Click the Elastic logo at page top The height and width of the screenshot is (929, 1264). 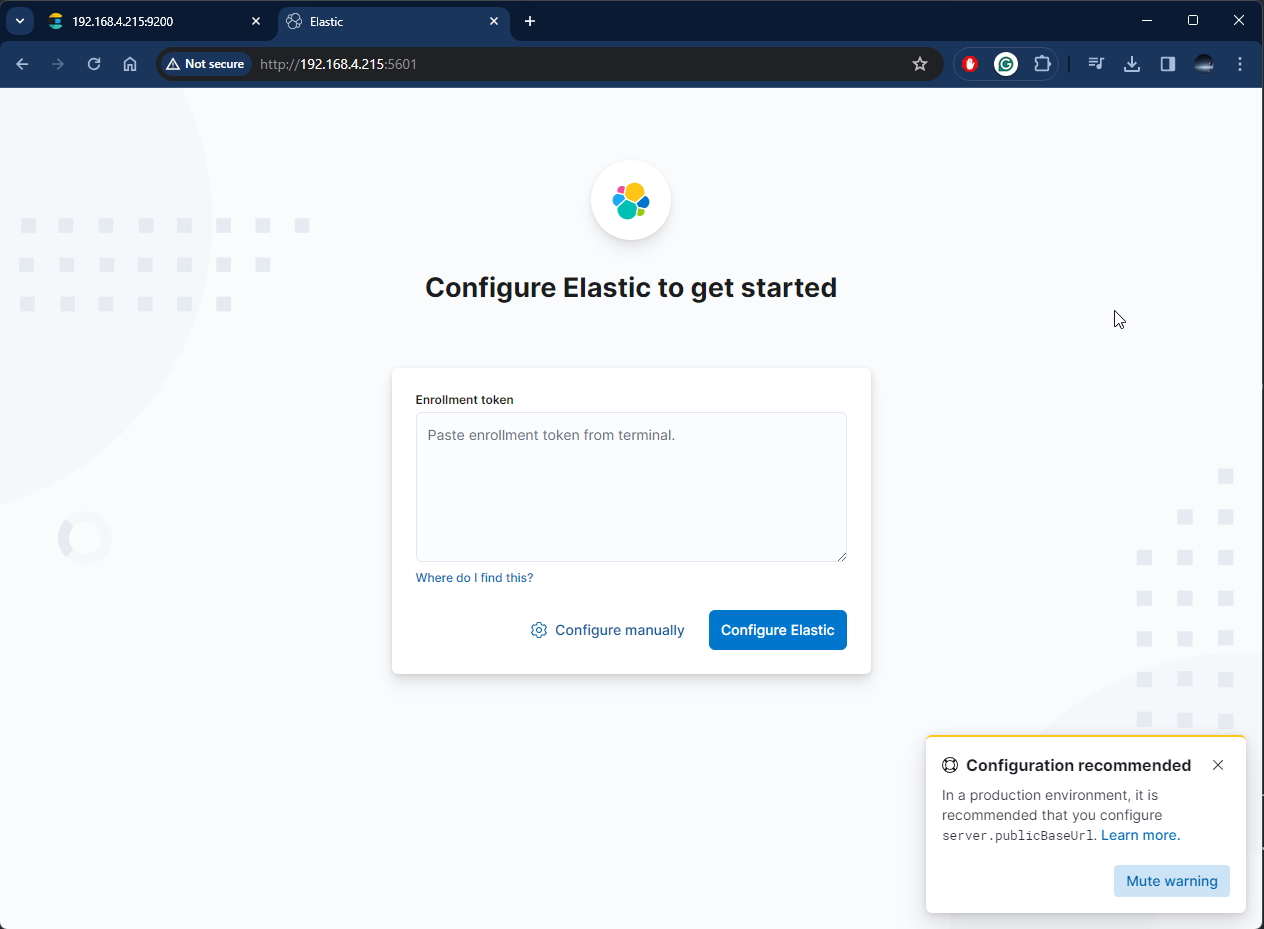coord(631,201)
